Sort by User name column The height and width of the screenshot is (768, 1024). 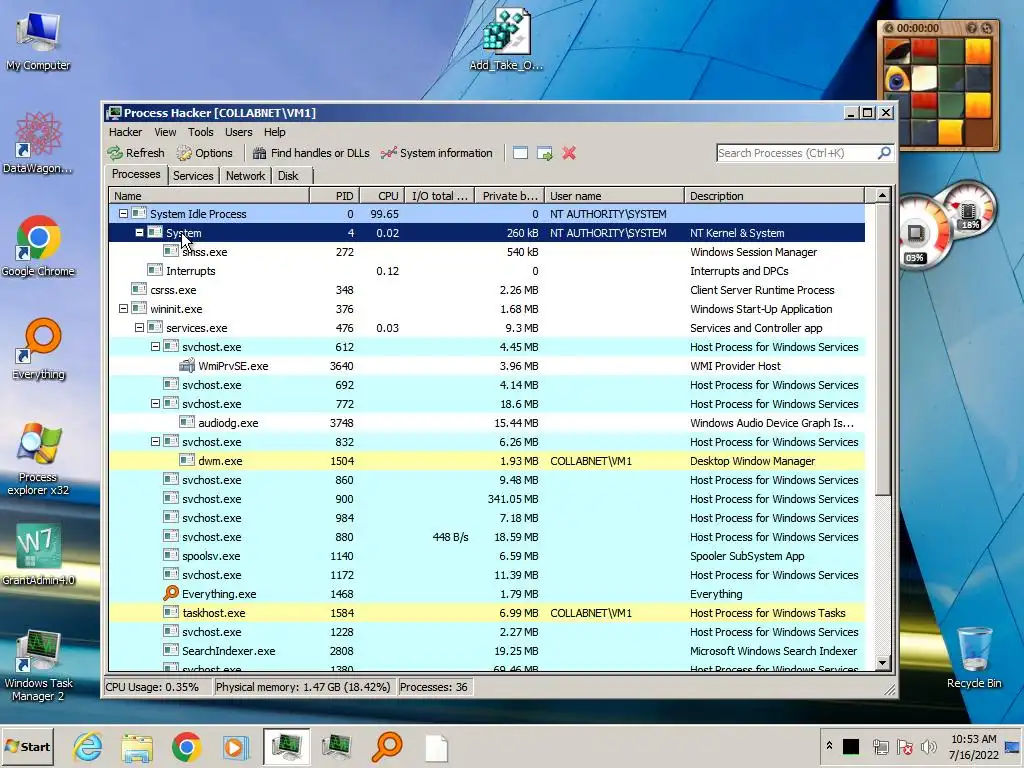coord(615,195)
